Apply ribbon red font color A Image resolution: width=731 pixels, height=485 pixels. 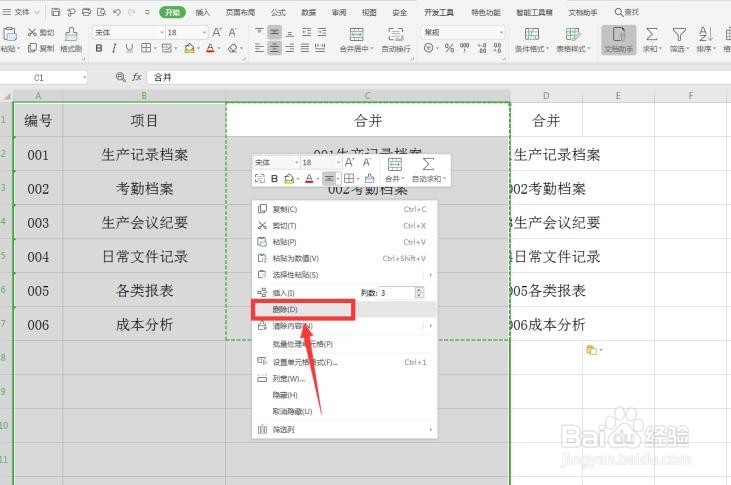[x=210, y=48]
